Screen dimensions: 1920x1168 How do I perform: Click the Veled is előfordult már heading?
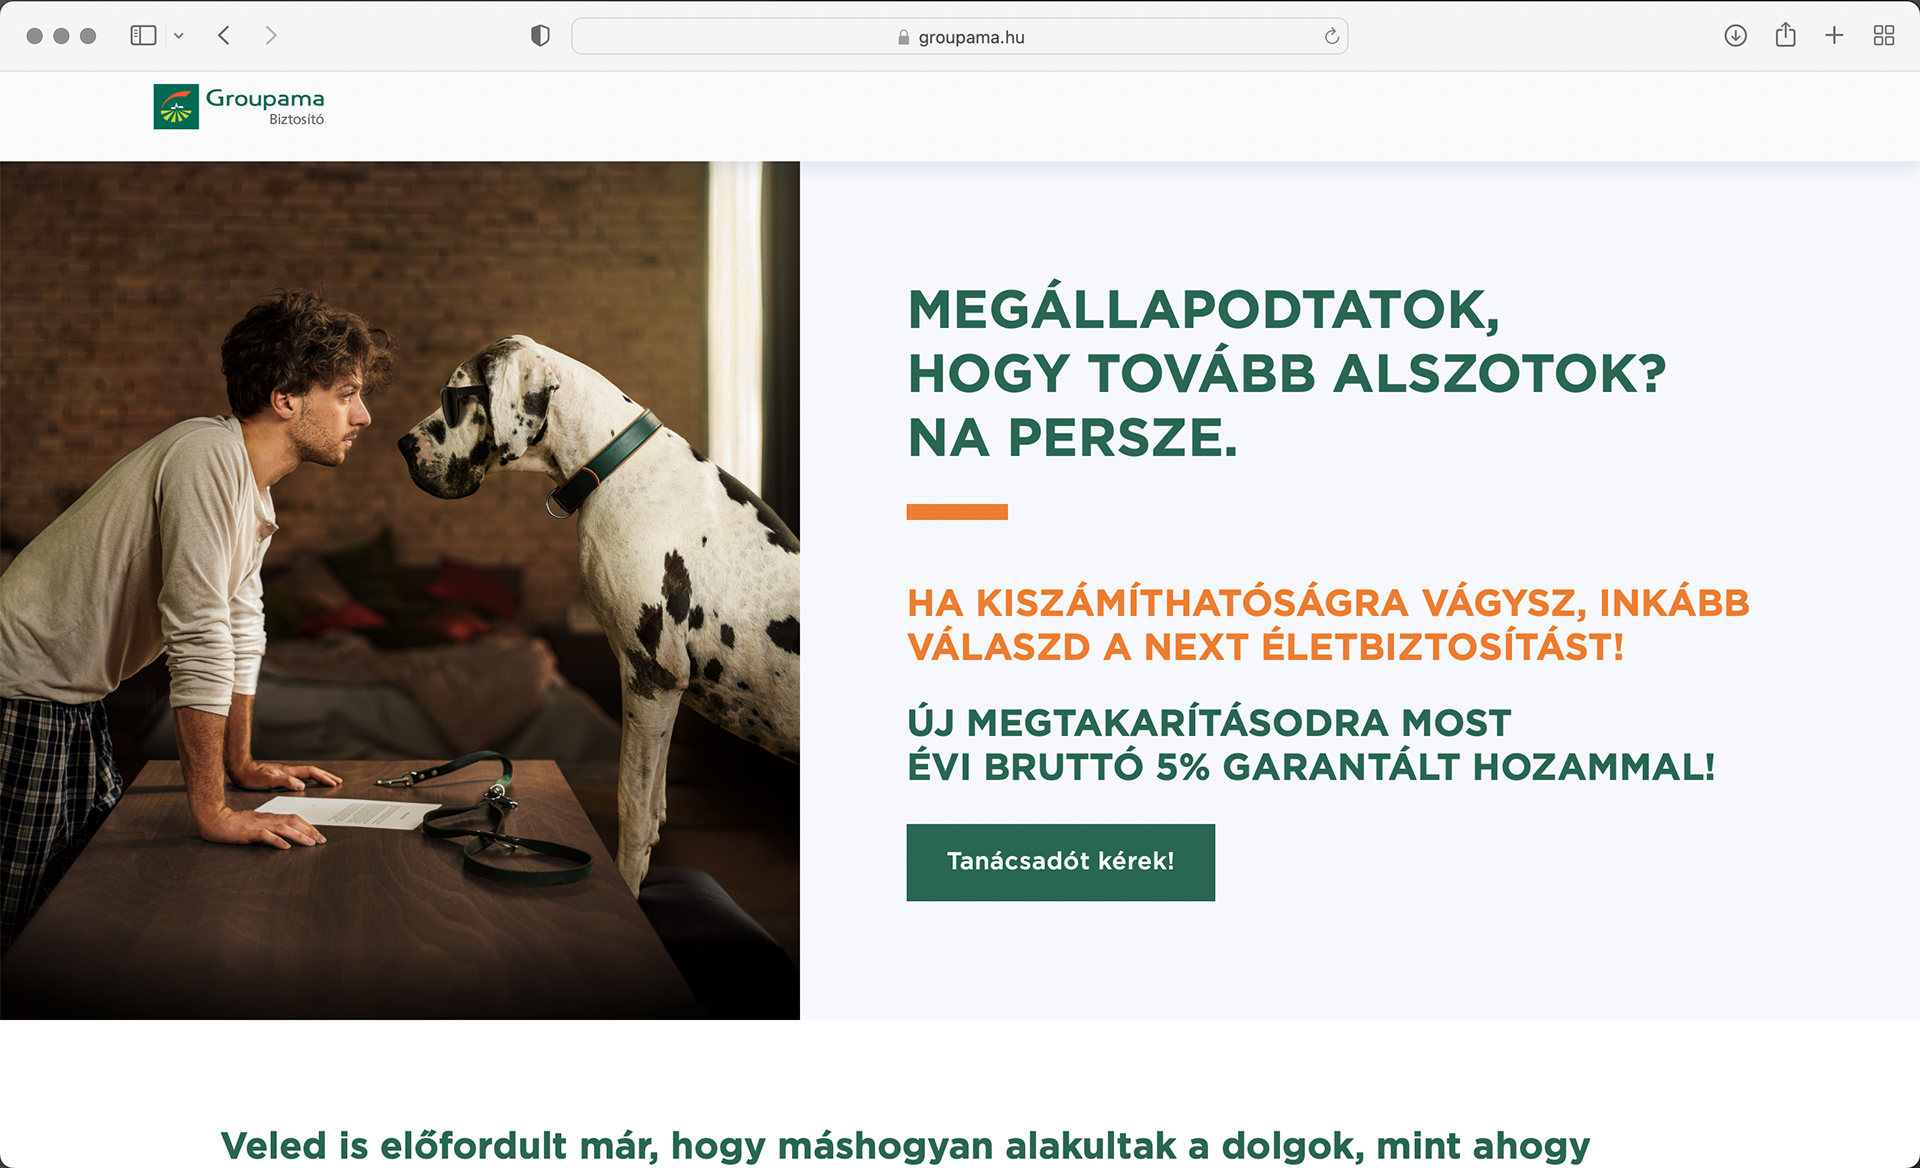905,1145
